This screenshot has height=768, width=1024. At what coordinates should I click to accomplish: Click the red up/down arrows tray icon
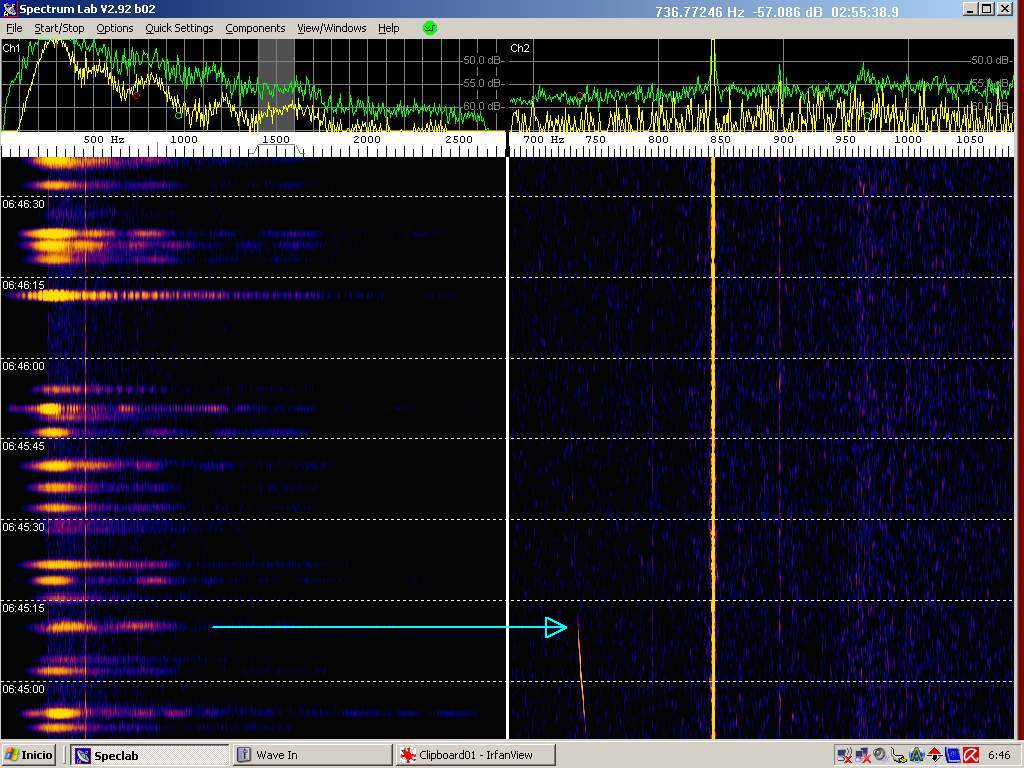click(935, 755)
